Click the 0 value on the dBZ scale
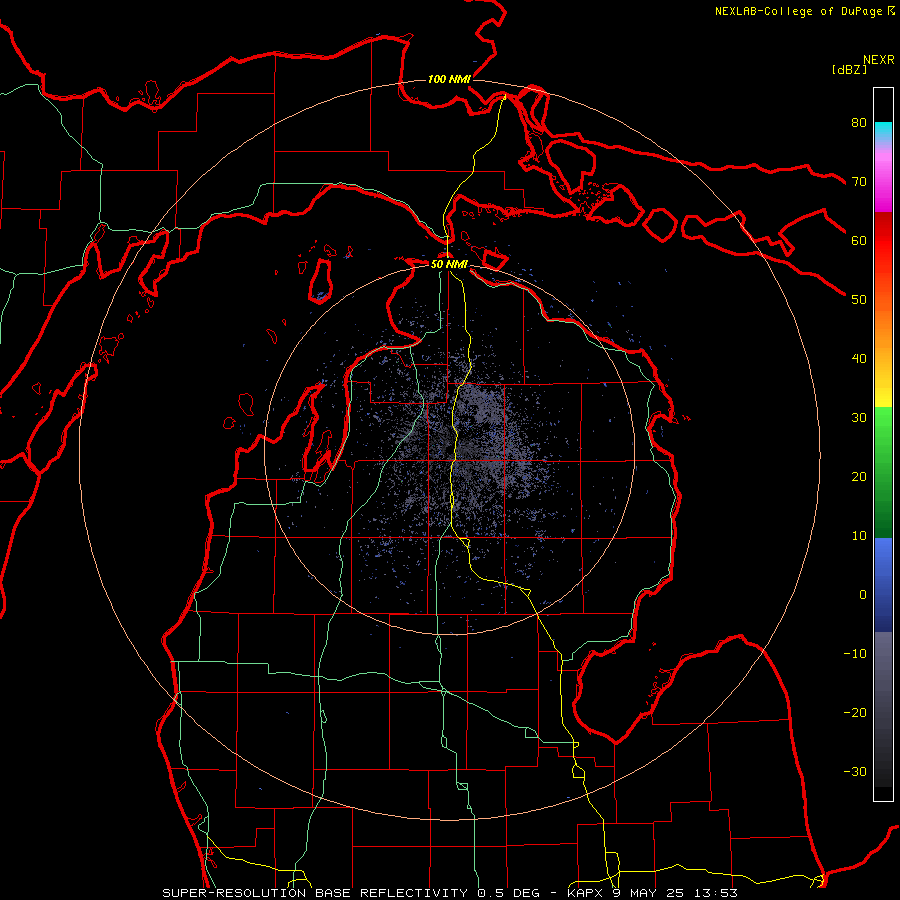The image size is (900, 900). [863, 595]
